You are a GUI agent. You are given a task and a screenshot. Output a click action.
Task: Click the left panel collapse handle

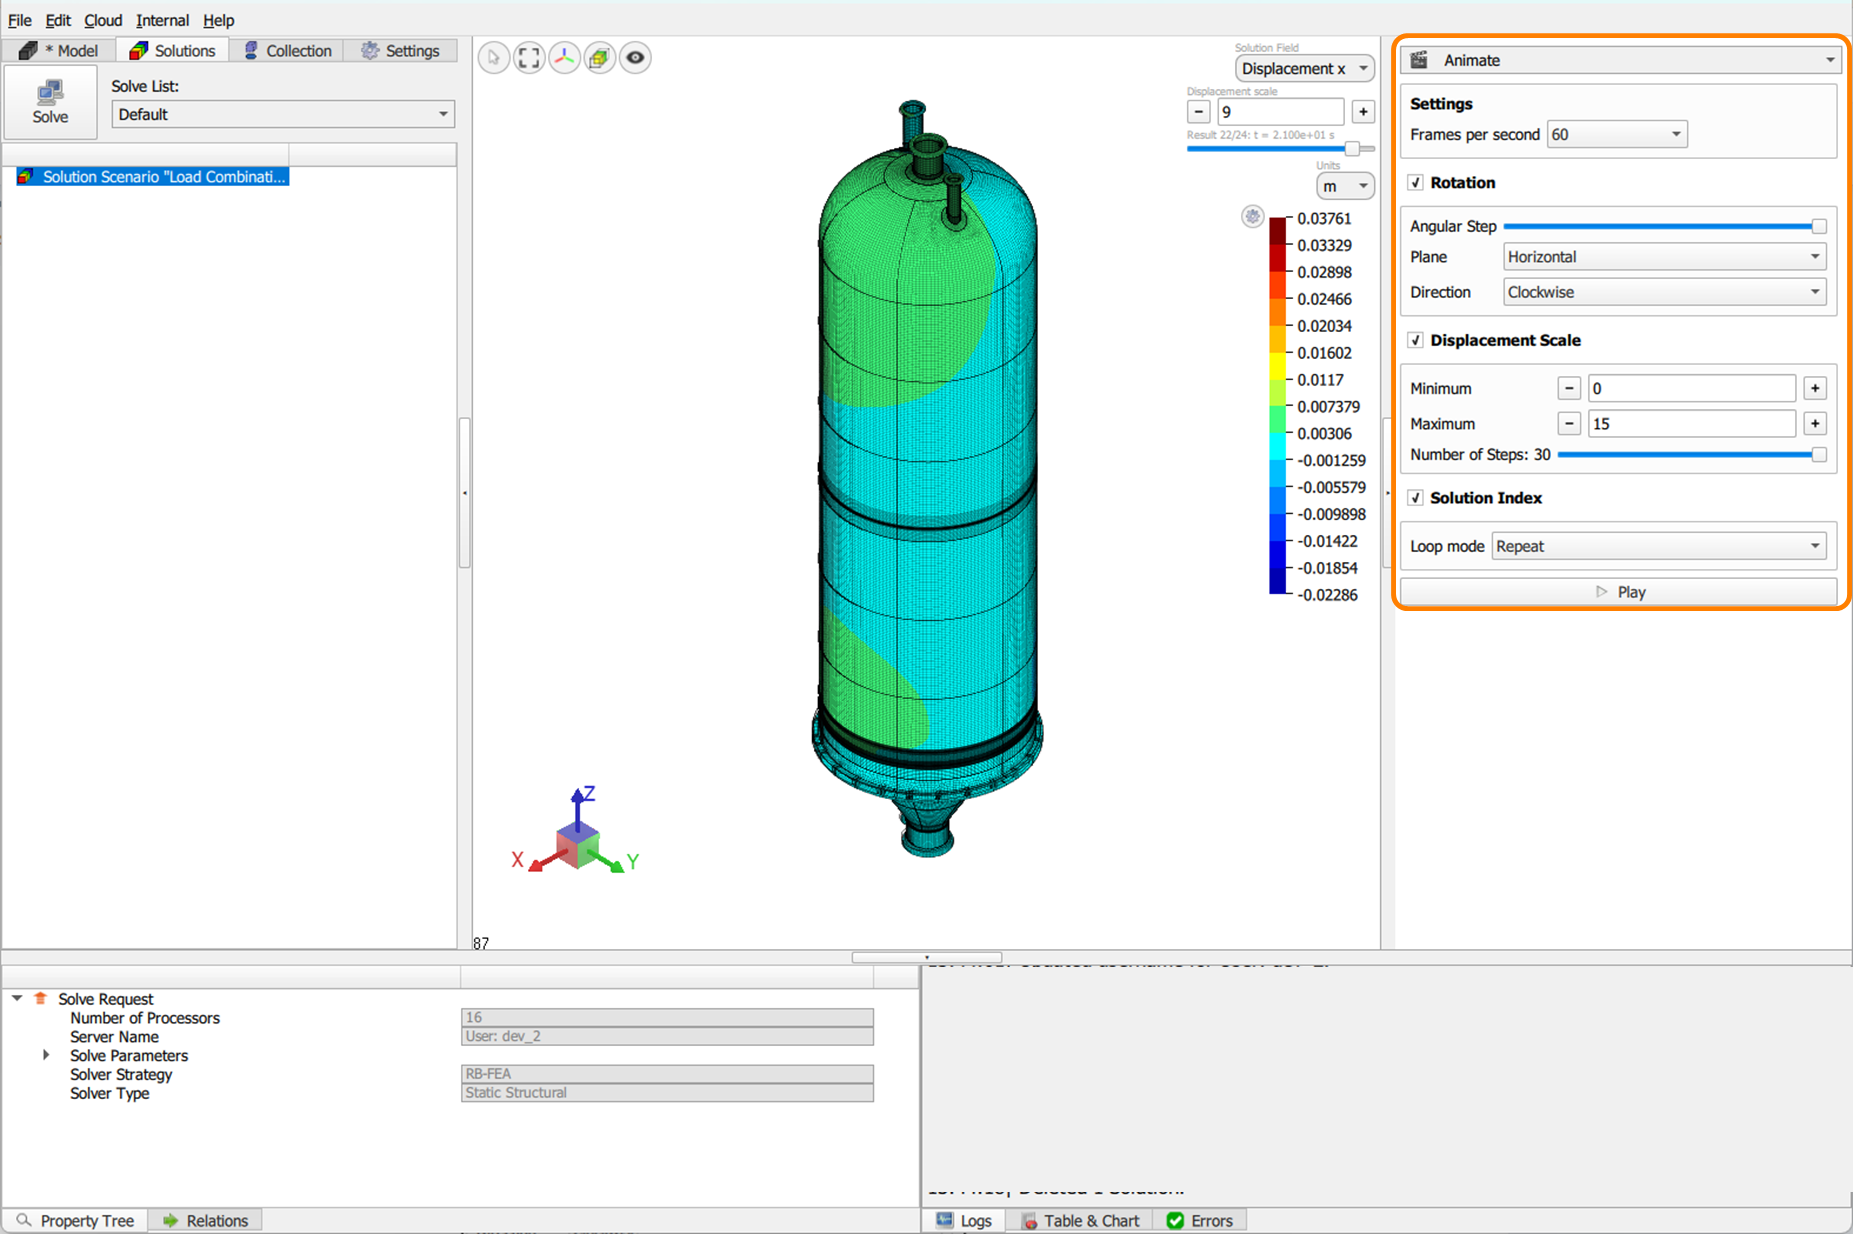coord(464,493)
